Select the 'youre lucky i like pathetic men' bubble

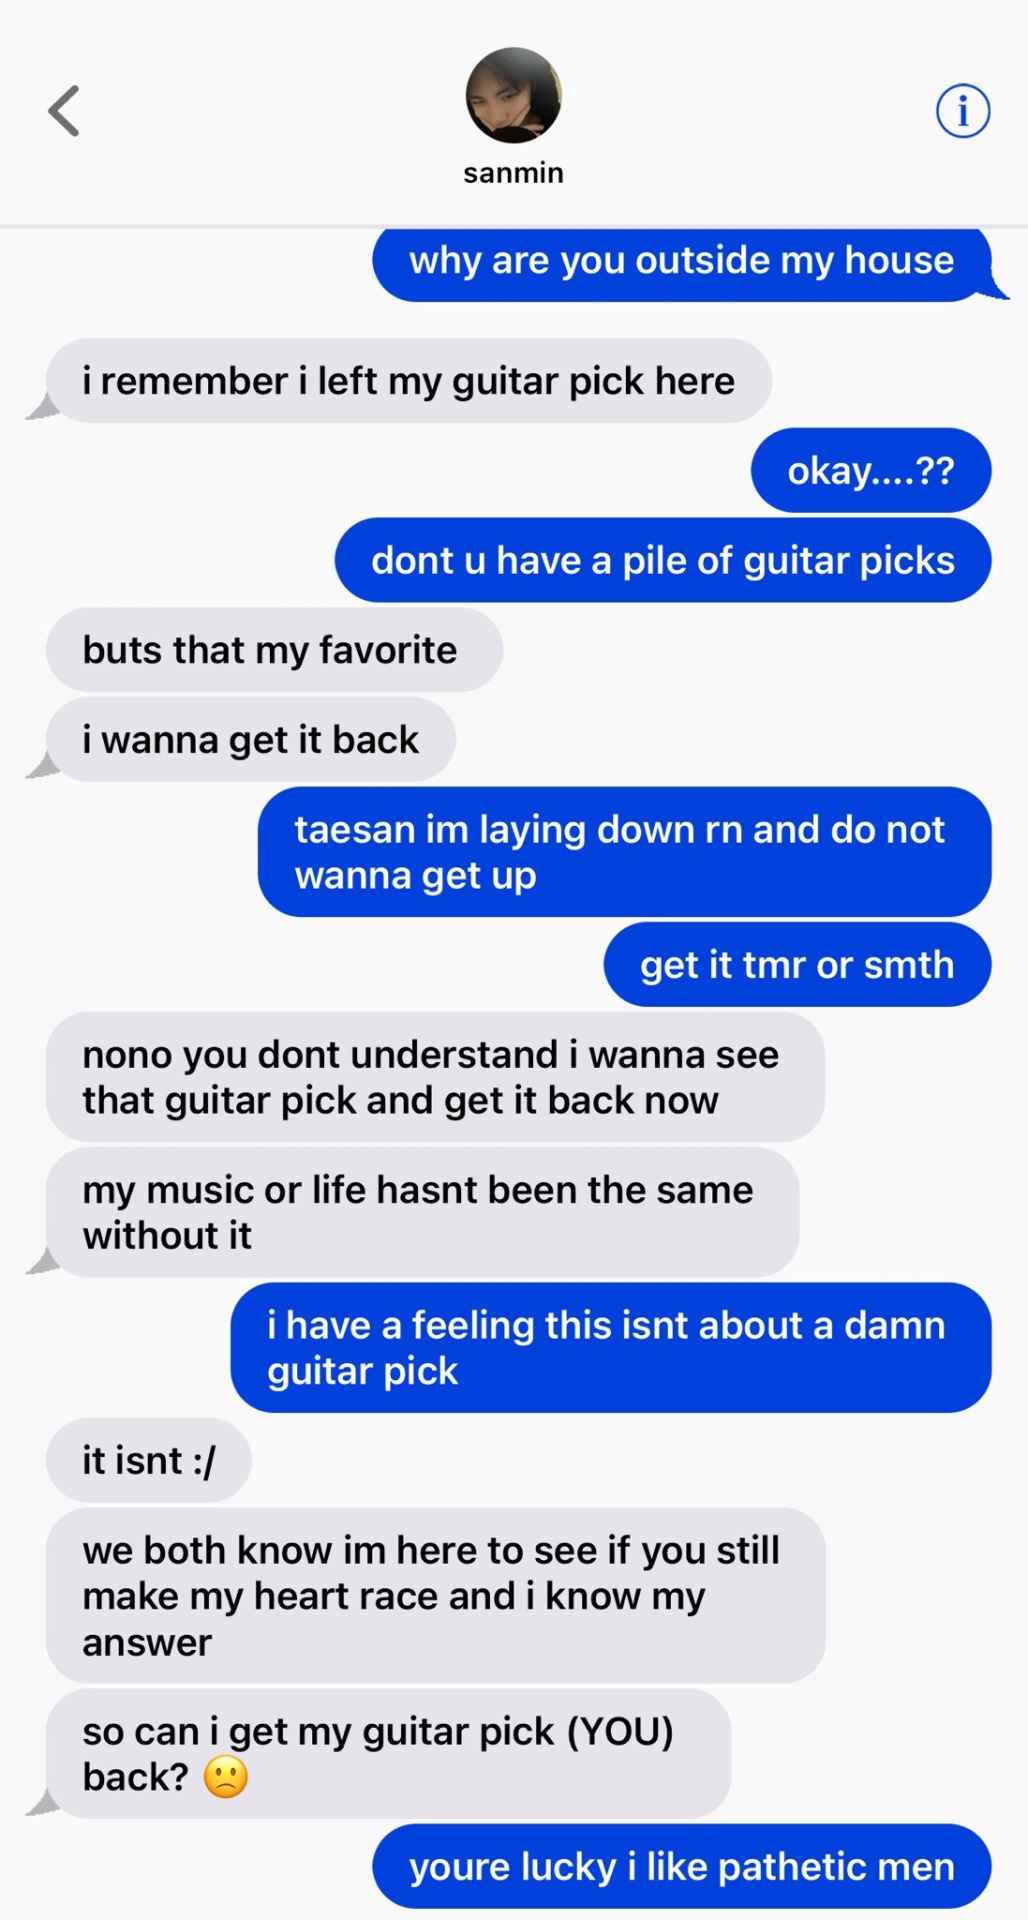click(x=682, y=1866)
